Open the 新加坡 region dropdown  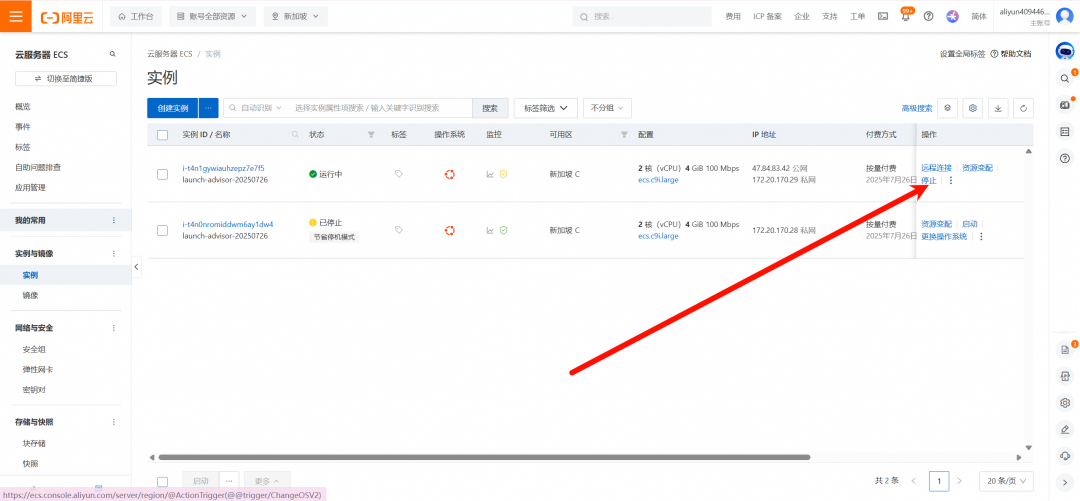pos(295,17)
